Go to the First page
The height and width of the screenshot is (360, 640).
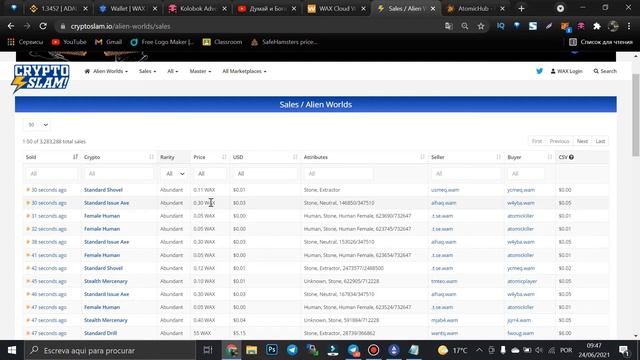pyautogui.click(x=537, y=141)
